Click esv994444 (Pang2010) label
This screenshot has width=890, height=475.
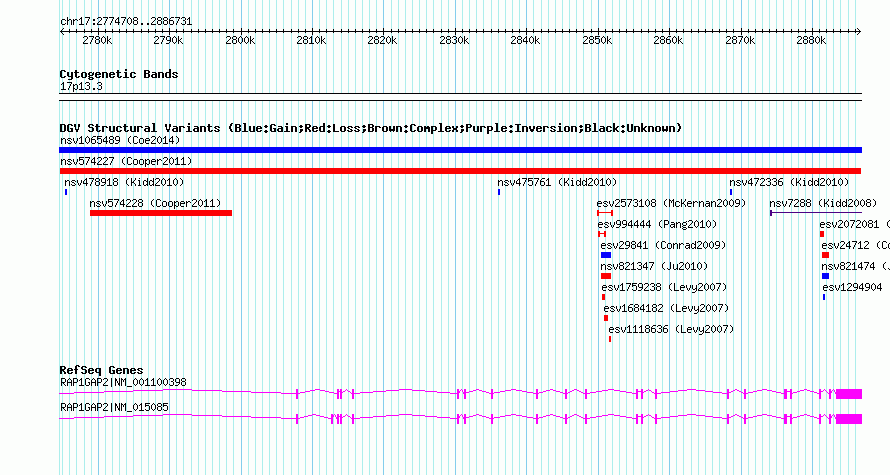(657, 224)
